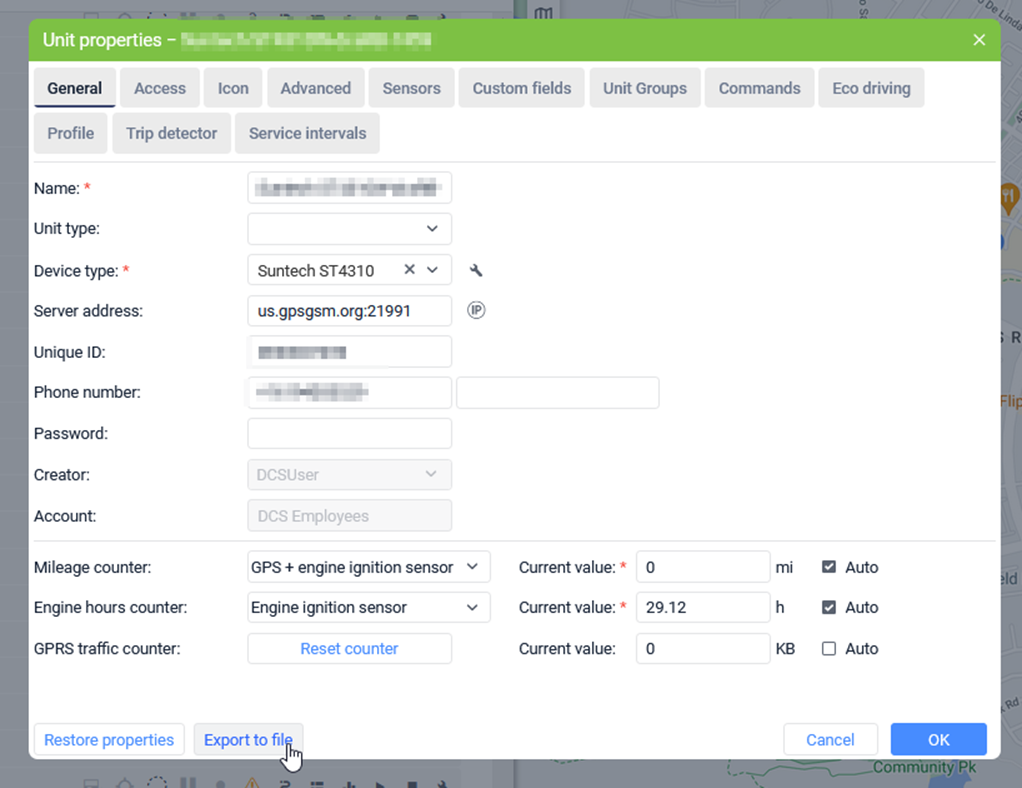Open the Mileage counter method dropdown

click(369, 567)
